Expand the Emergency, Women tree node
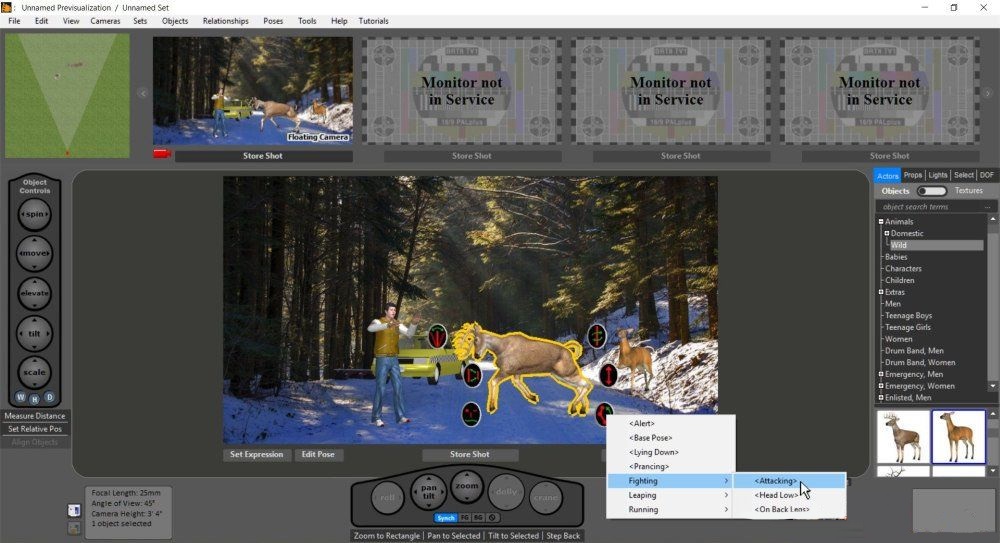Image resolution: width=1000 pixels, height=543 pixels. click(x=881, y=386)
